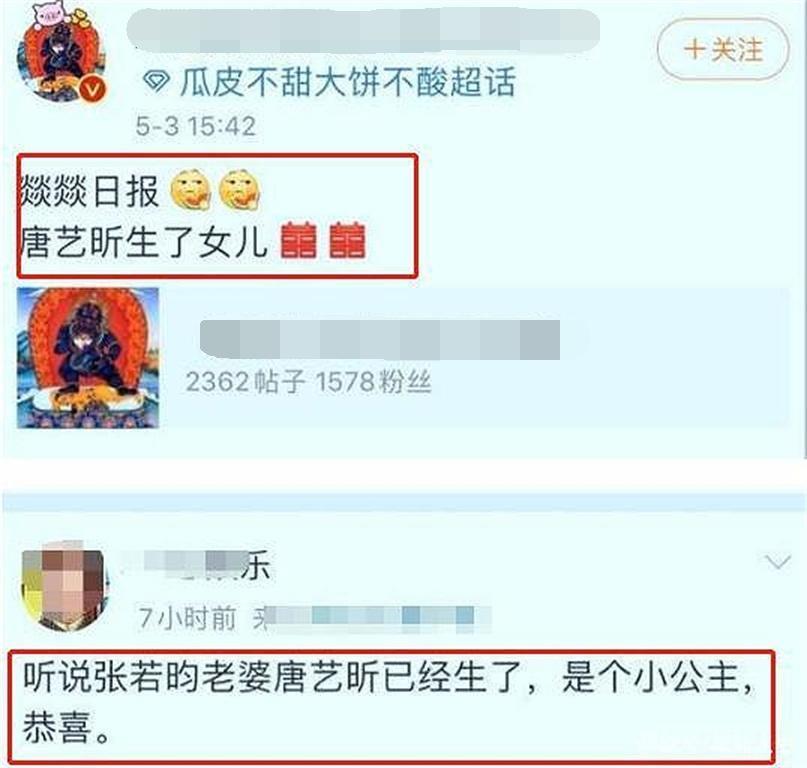807x768 pixels.
Task: Tap the first red 囍 emoji
Action: tap(299, 240)
